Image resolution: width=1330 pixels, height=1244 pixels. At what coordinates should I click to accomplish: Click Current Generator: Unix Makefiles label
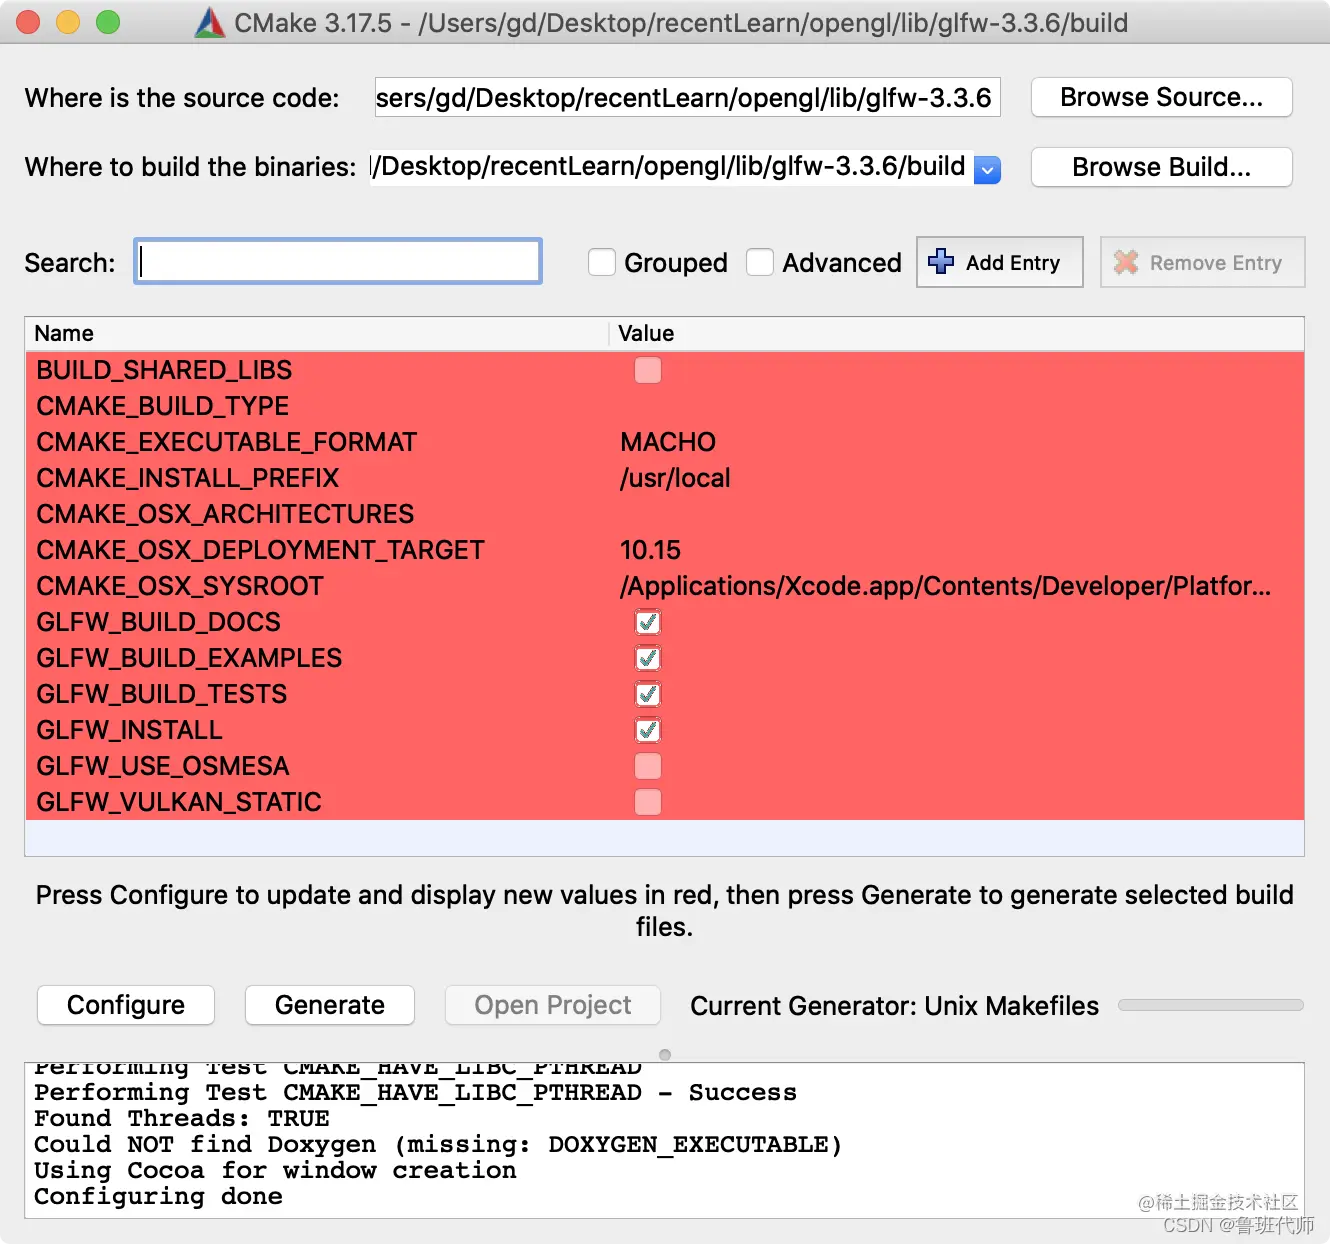[x=894, y=1005]
